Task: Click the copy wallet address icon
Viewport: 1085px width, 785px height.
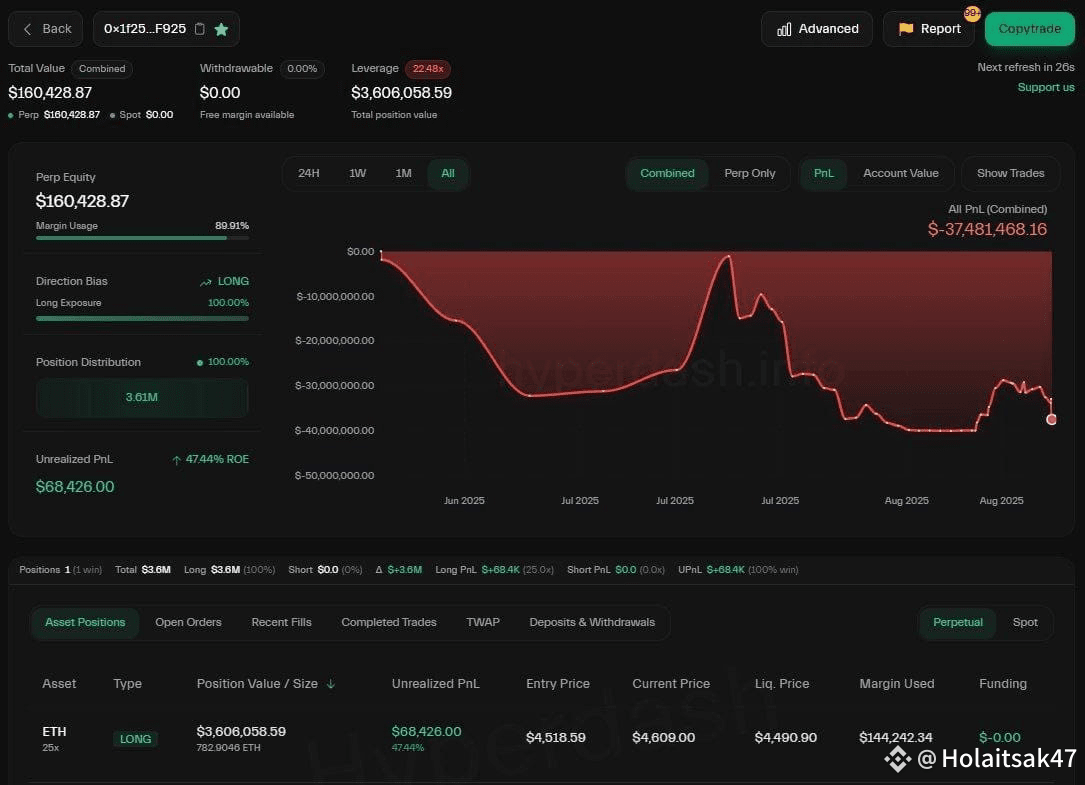Action: pos(199,30)
